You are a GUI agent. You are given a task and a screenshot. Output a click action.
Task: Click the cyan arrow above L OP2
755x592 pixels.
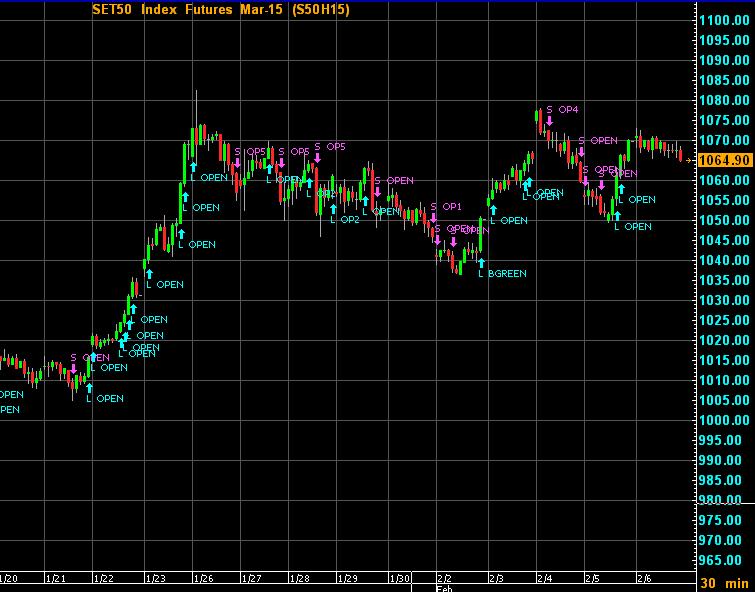pos(333,209)
